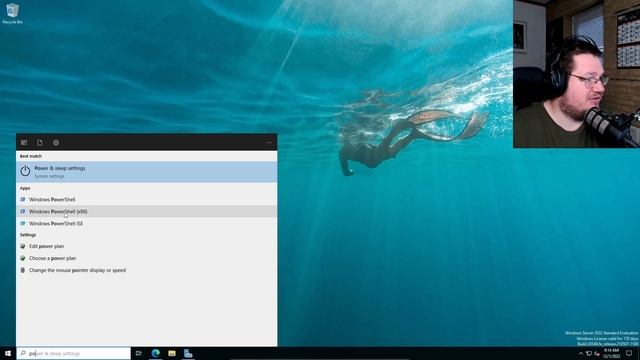The width and height of the screenshot is (640, 360).
Task: Click the power icon beside Power & sleep settings
Action: coord(25,171)
